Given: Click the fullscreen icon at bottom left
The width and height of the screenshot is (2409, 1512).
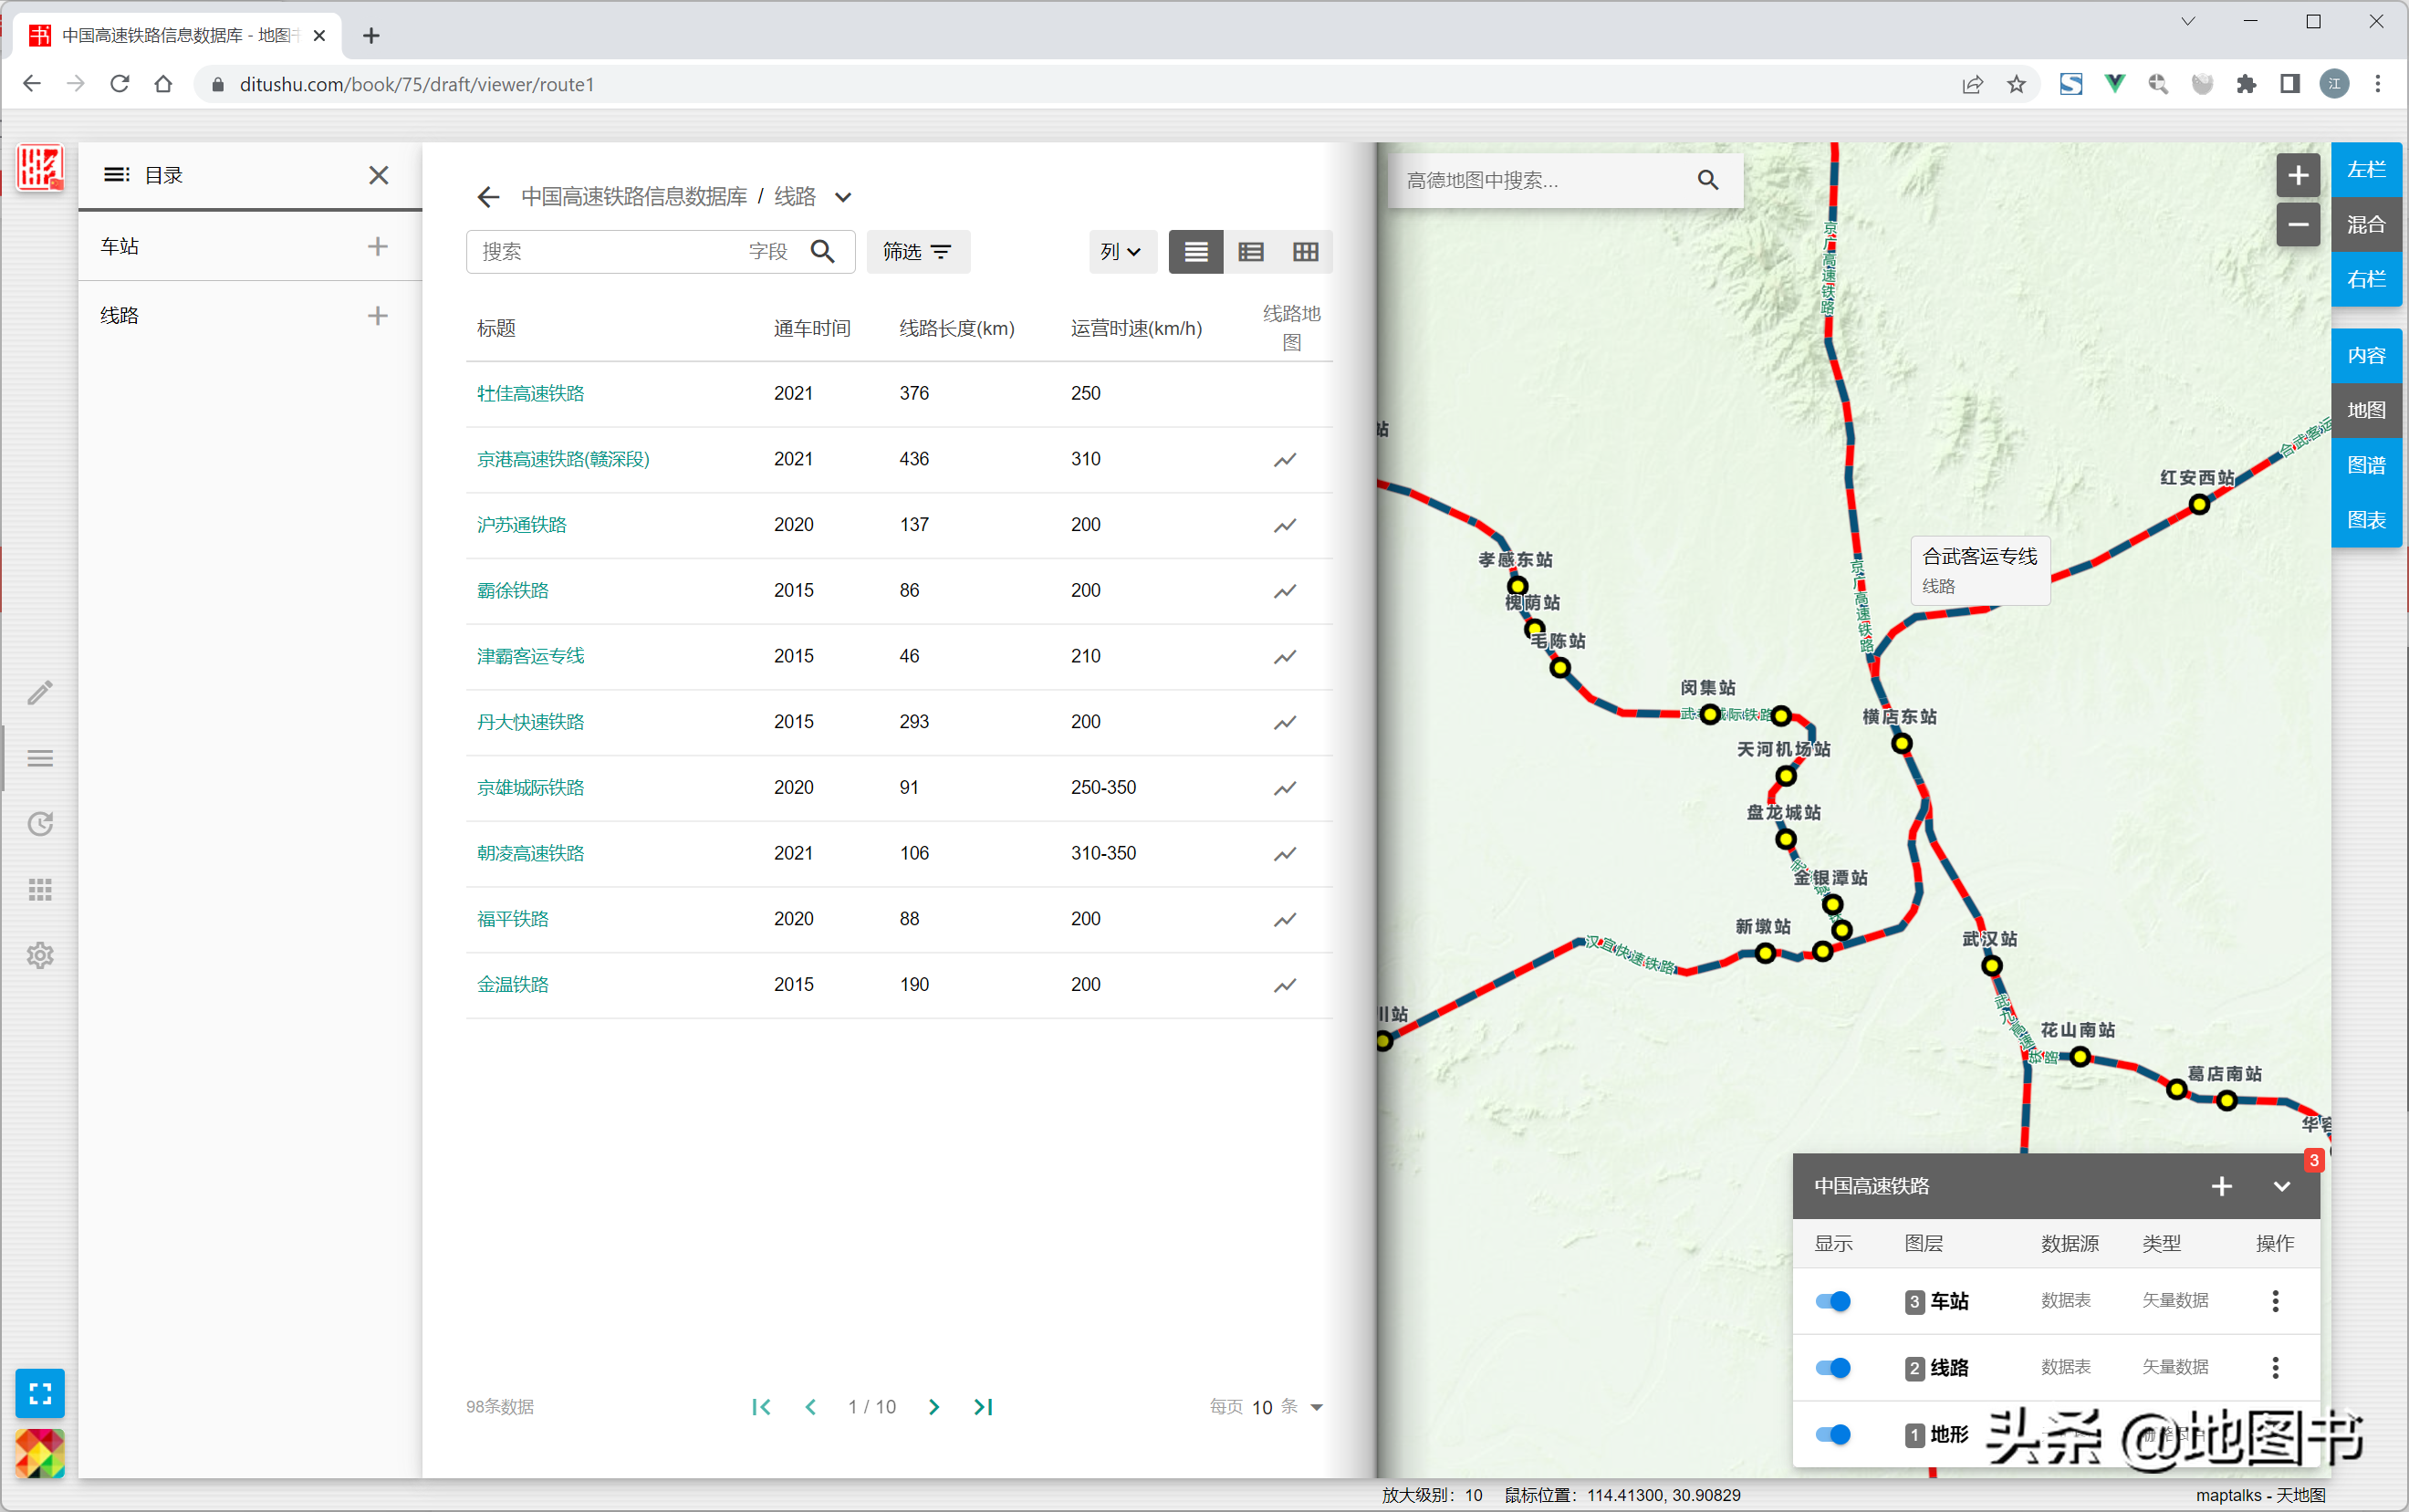Looking at the screenshot, I should [40, 1393].
